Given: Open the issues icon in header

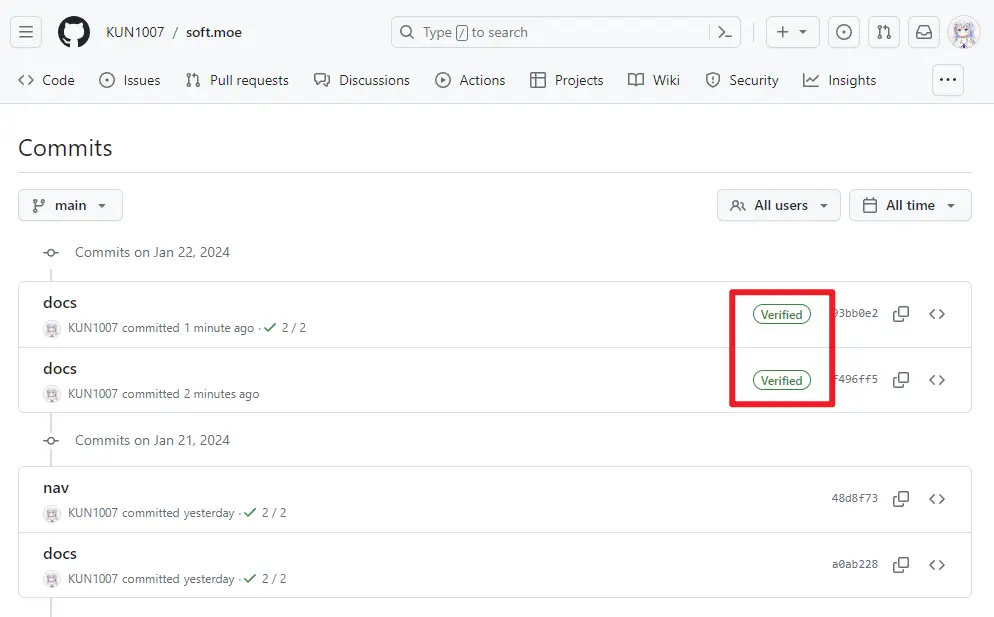Looking at the screenshot, I should tap(844, 32).
